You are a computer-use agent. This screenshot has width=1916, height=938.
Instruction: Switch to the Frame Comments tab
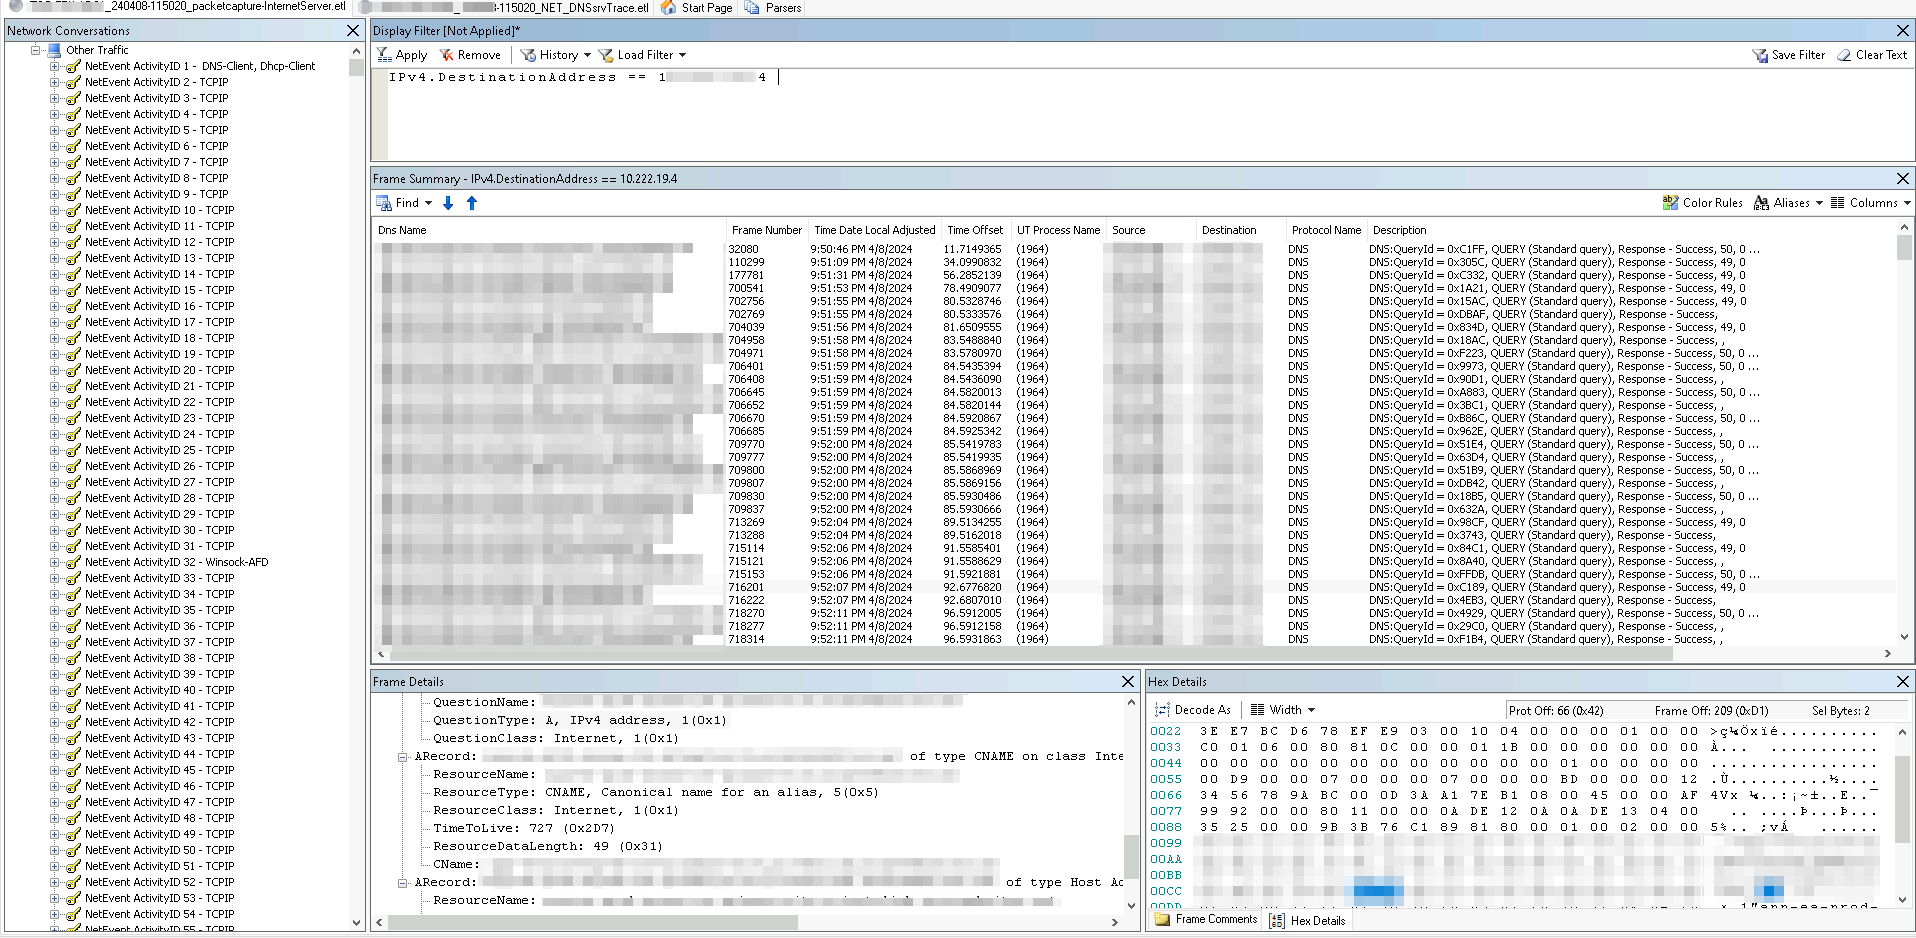click(x=1206, y=920)
